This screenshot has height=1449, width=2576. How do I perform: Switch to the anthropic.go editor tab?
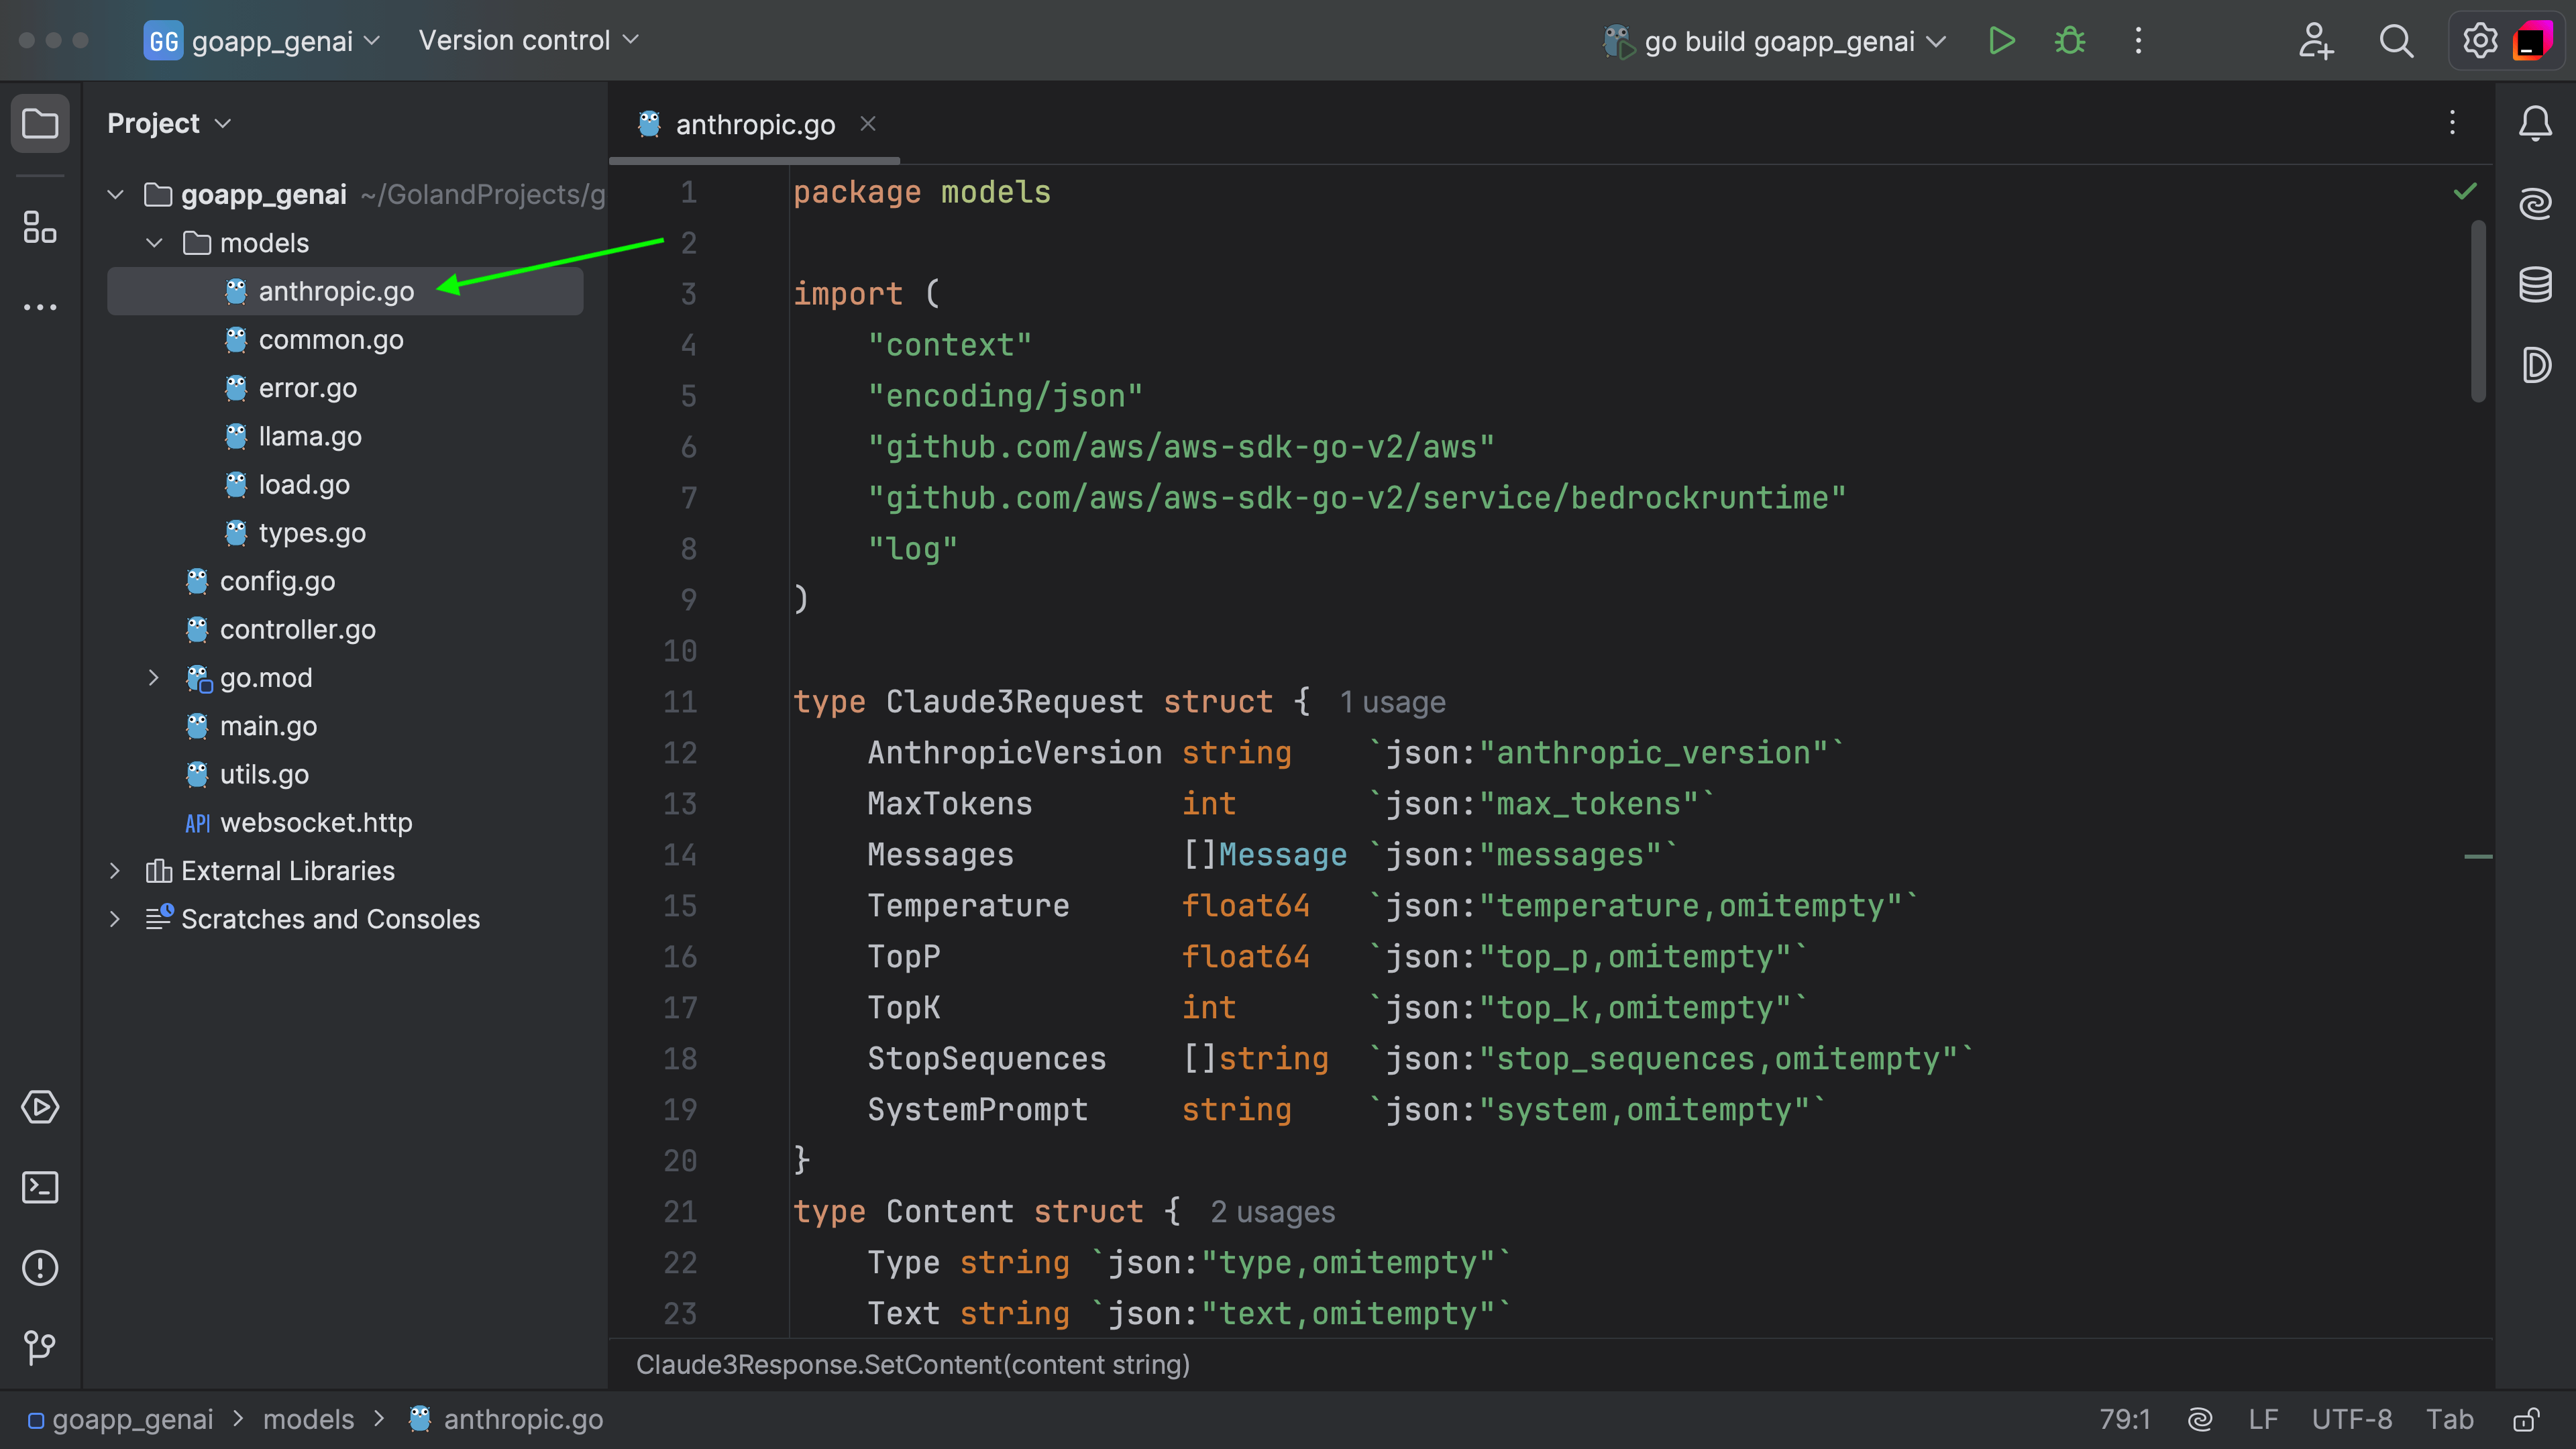coord(754,125)
